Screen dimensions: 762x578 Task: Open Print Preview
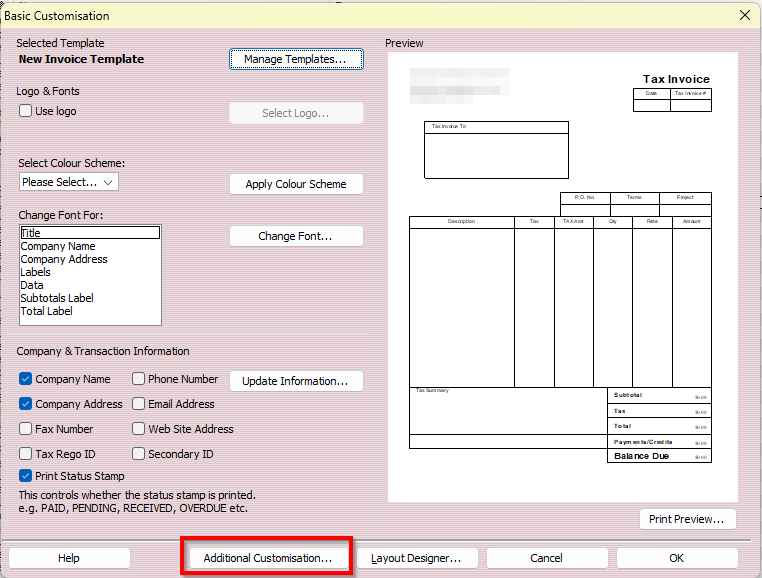[688, 519]
